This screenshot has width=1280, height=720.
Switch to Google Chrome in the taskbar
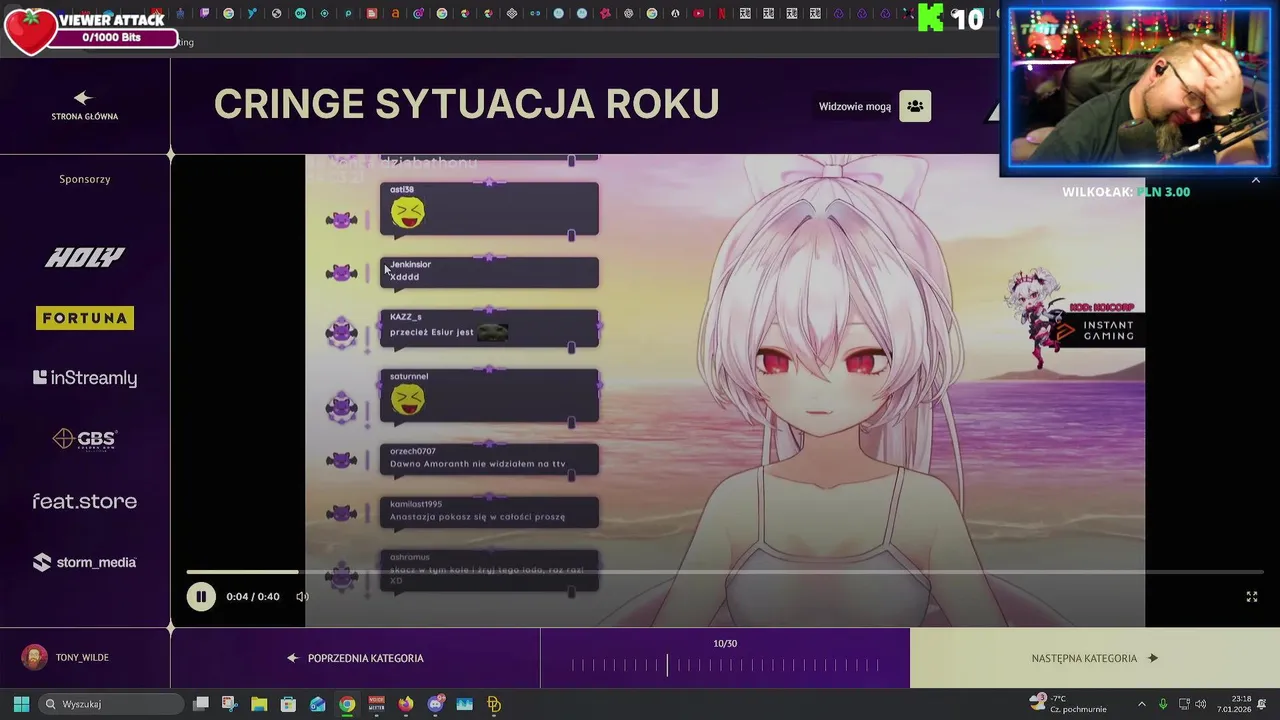[x=347, y=704]
